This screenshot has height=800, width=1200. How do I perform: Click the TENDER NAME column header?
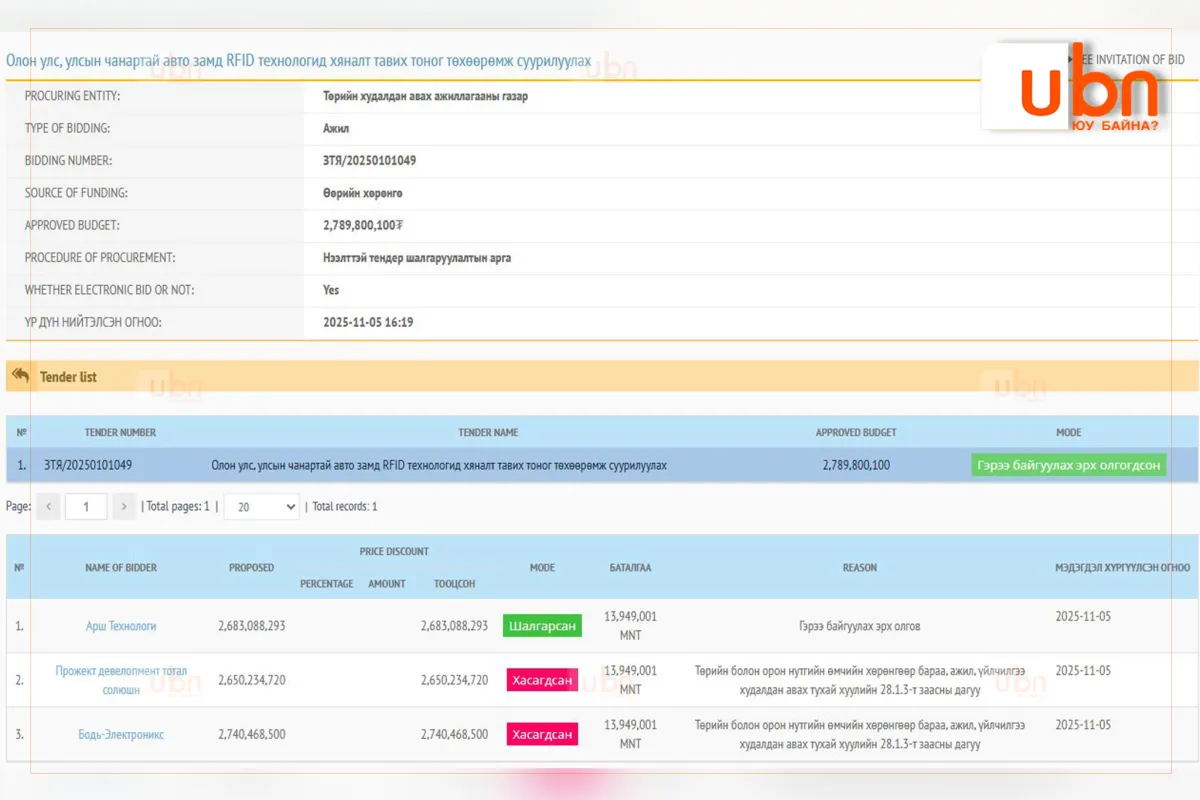click(x=488, y=433)
